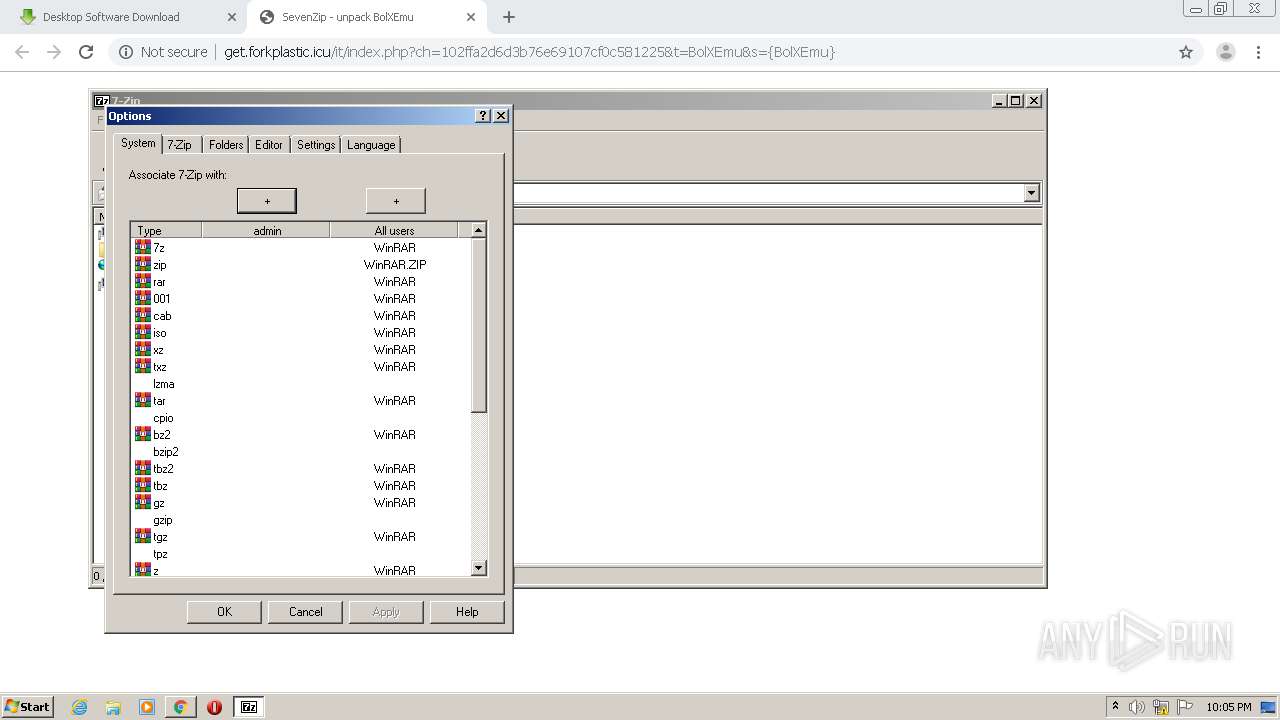Open Help from the Options dialog
The image size is (1280, 720).
(x=467, y=612)
